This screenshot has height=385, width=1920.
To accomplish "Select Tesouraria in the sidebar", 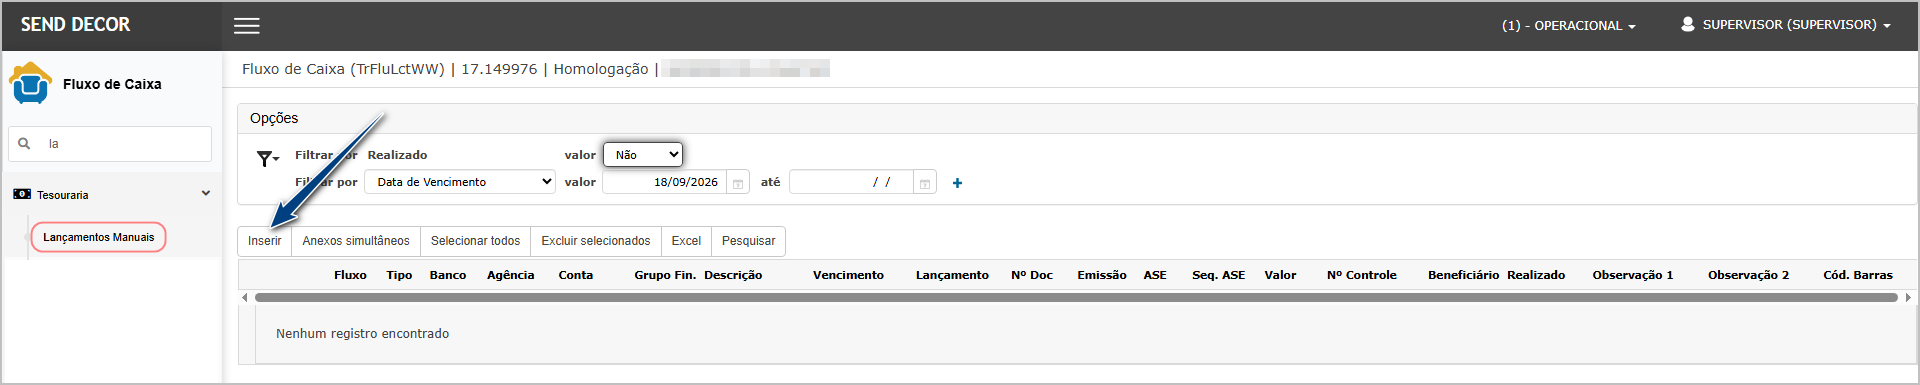I will point(63,195).
